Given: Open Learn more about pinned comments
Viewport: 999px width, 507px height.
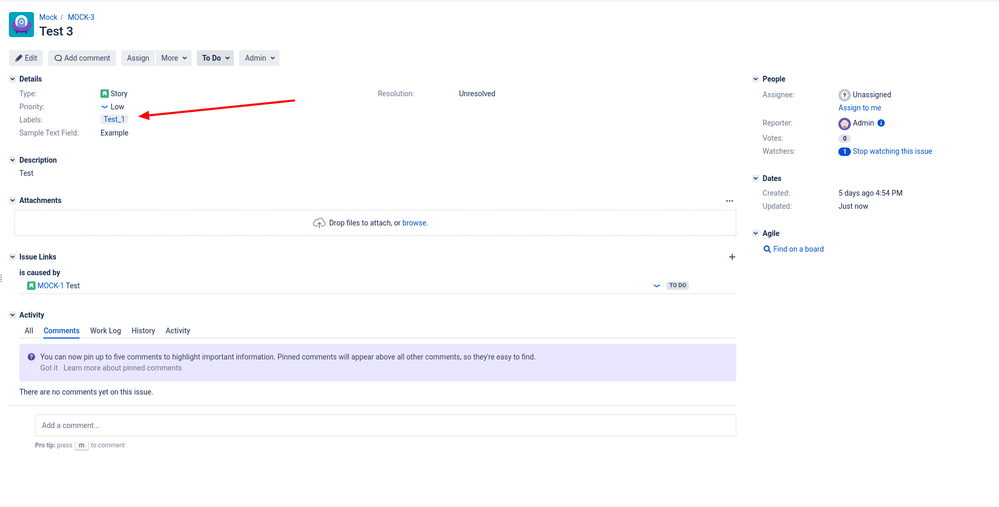Looking at the screenshot, I should click(x=122, y=368).
